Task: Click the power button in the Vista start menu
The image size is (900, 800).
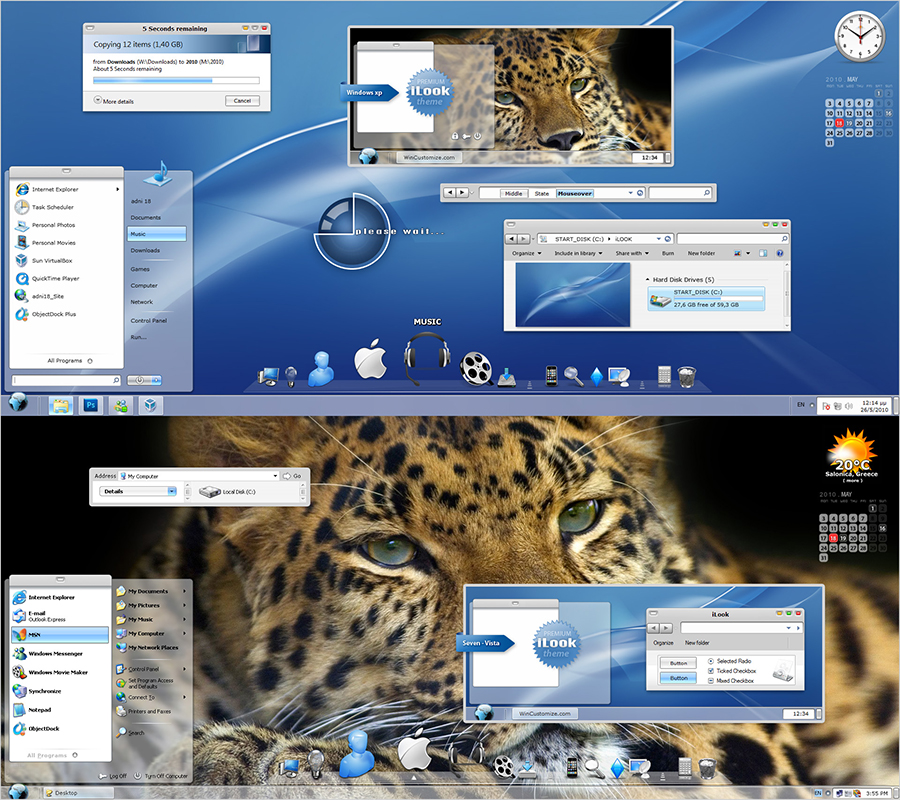Action: 139,380
